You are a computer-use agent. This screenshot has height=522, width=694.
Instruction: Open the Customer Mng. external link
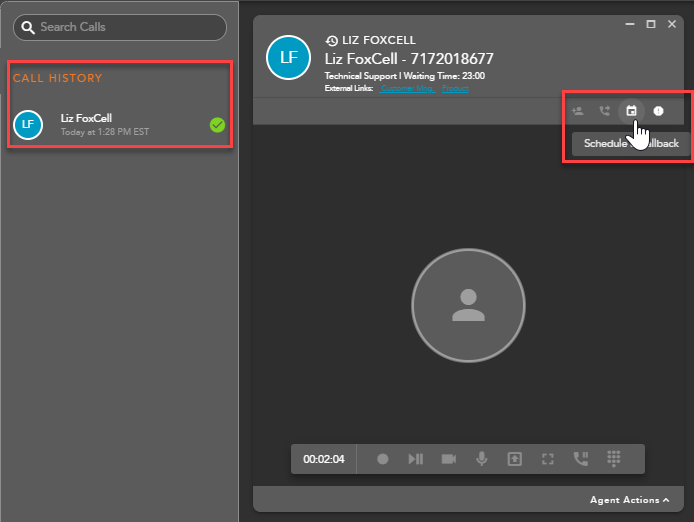[x=406, y=89]
